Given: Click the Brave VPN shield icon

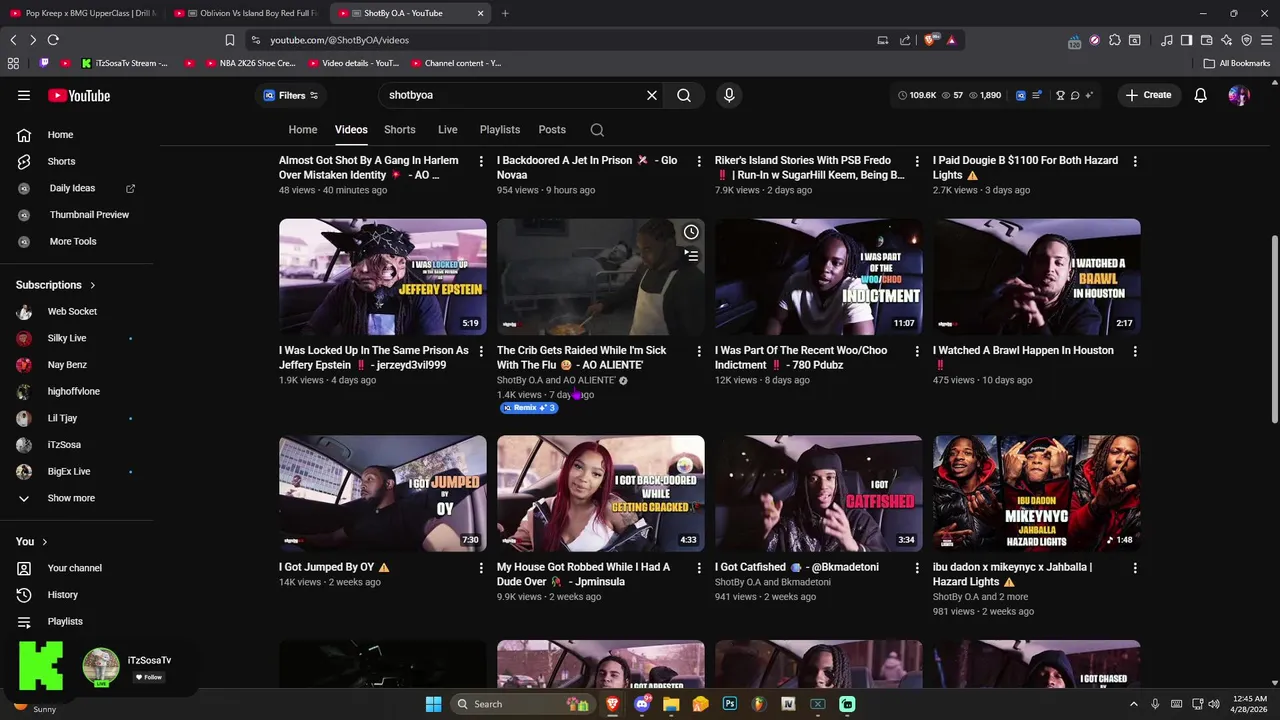Looking at the screenshot, I should point(1246,40).
